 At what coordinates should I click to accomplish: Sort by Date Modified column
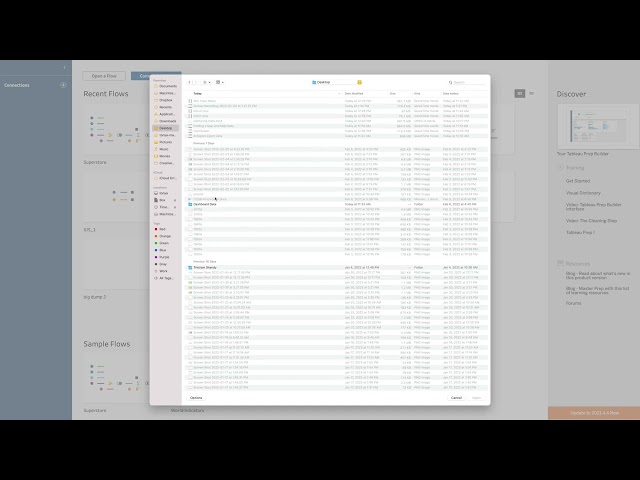point(354,93)
